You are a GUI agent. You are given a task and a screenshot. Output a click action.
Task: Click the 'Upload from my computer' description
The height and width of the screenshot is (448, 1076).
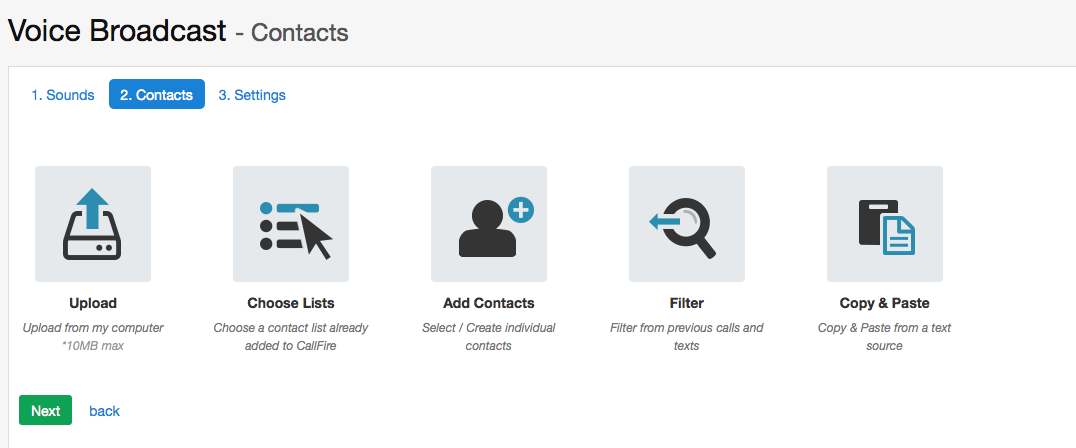tap(93, 328)
